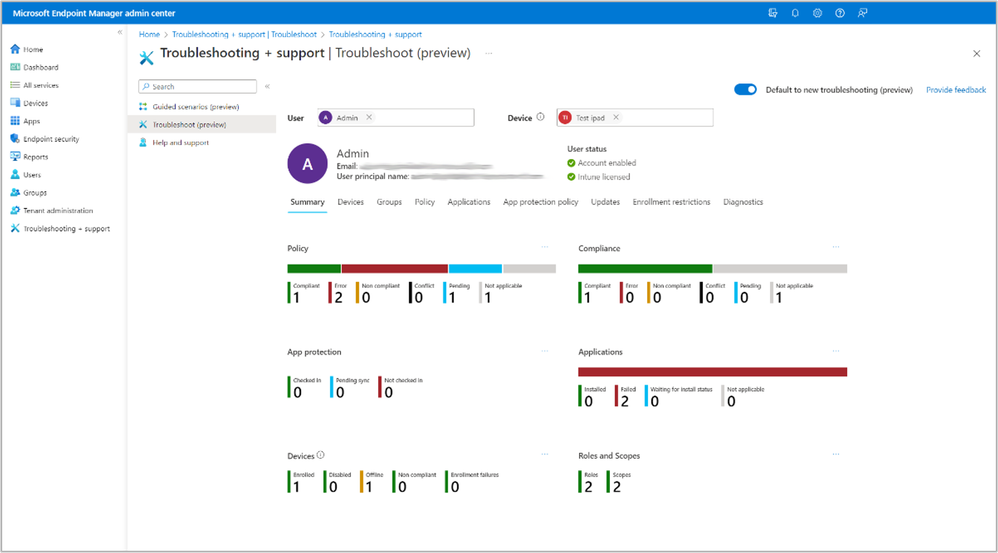Viewport: 998px width, 553px height.
Task: Switch to the Applications tab
Action: tap(468, 202)
